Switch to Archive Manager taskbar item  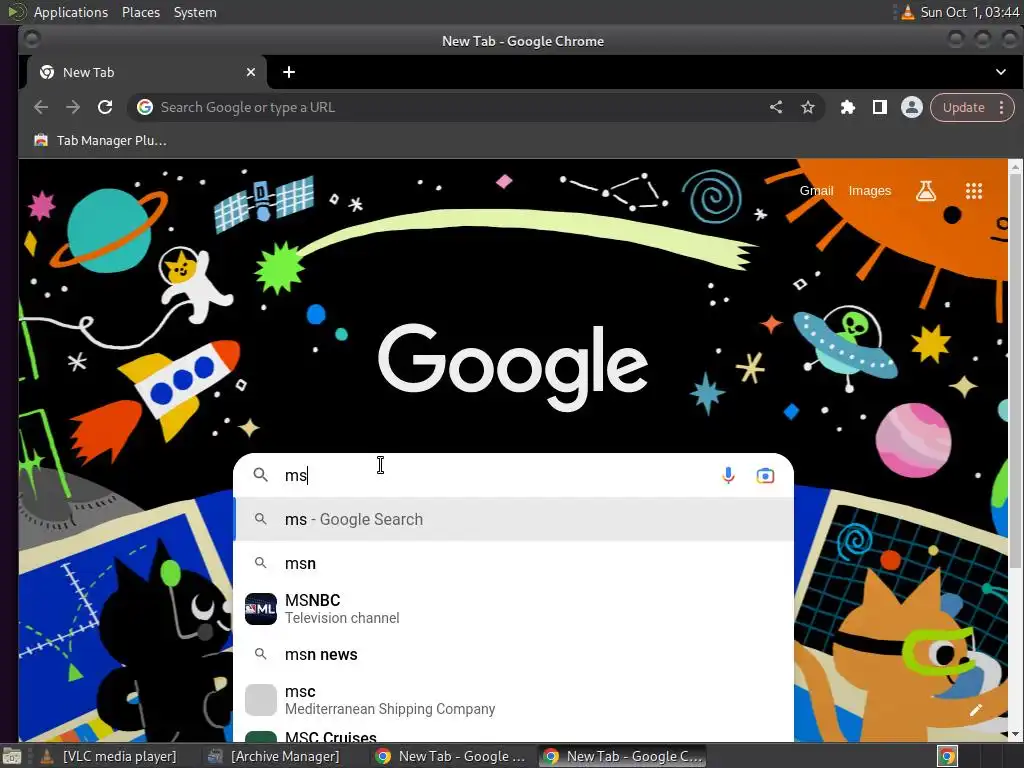(274, 756)
